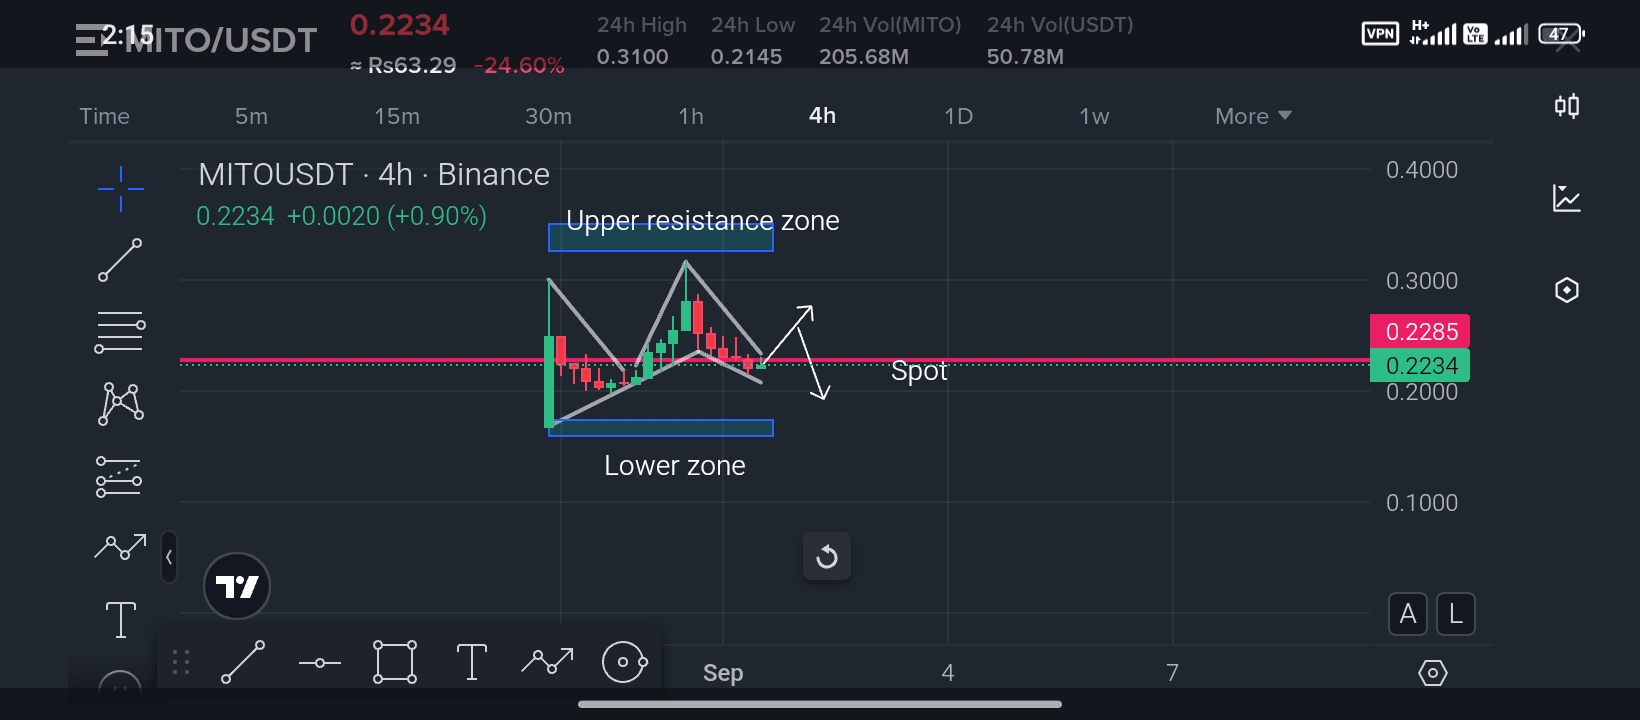1640x720 pixels.
Task: Expand the More timeframes dropdown
Action: [1253, 116]
